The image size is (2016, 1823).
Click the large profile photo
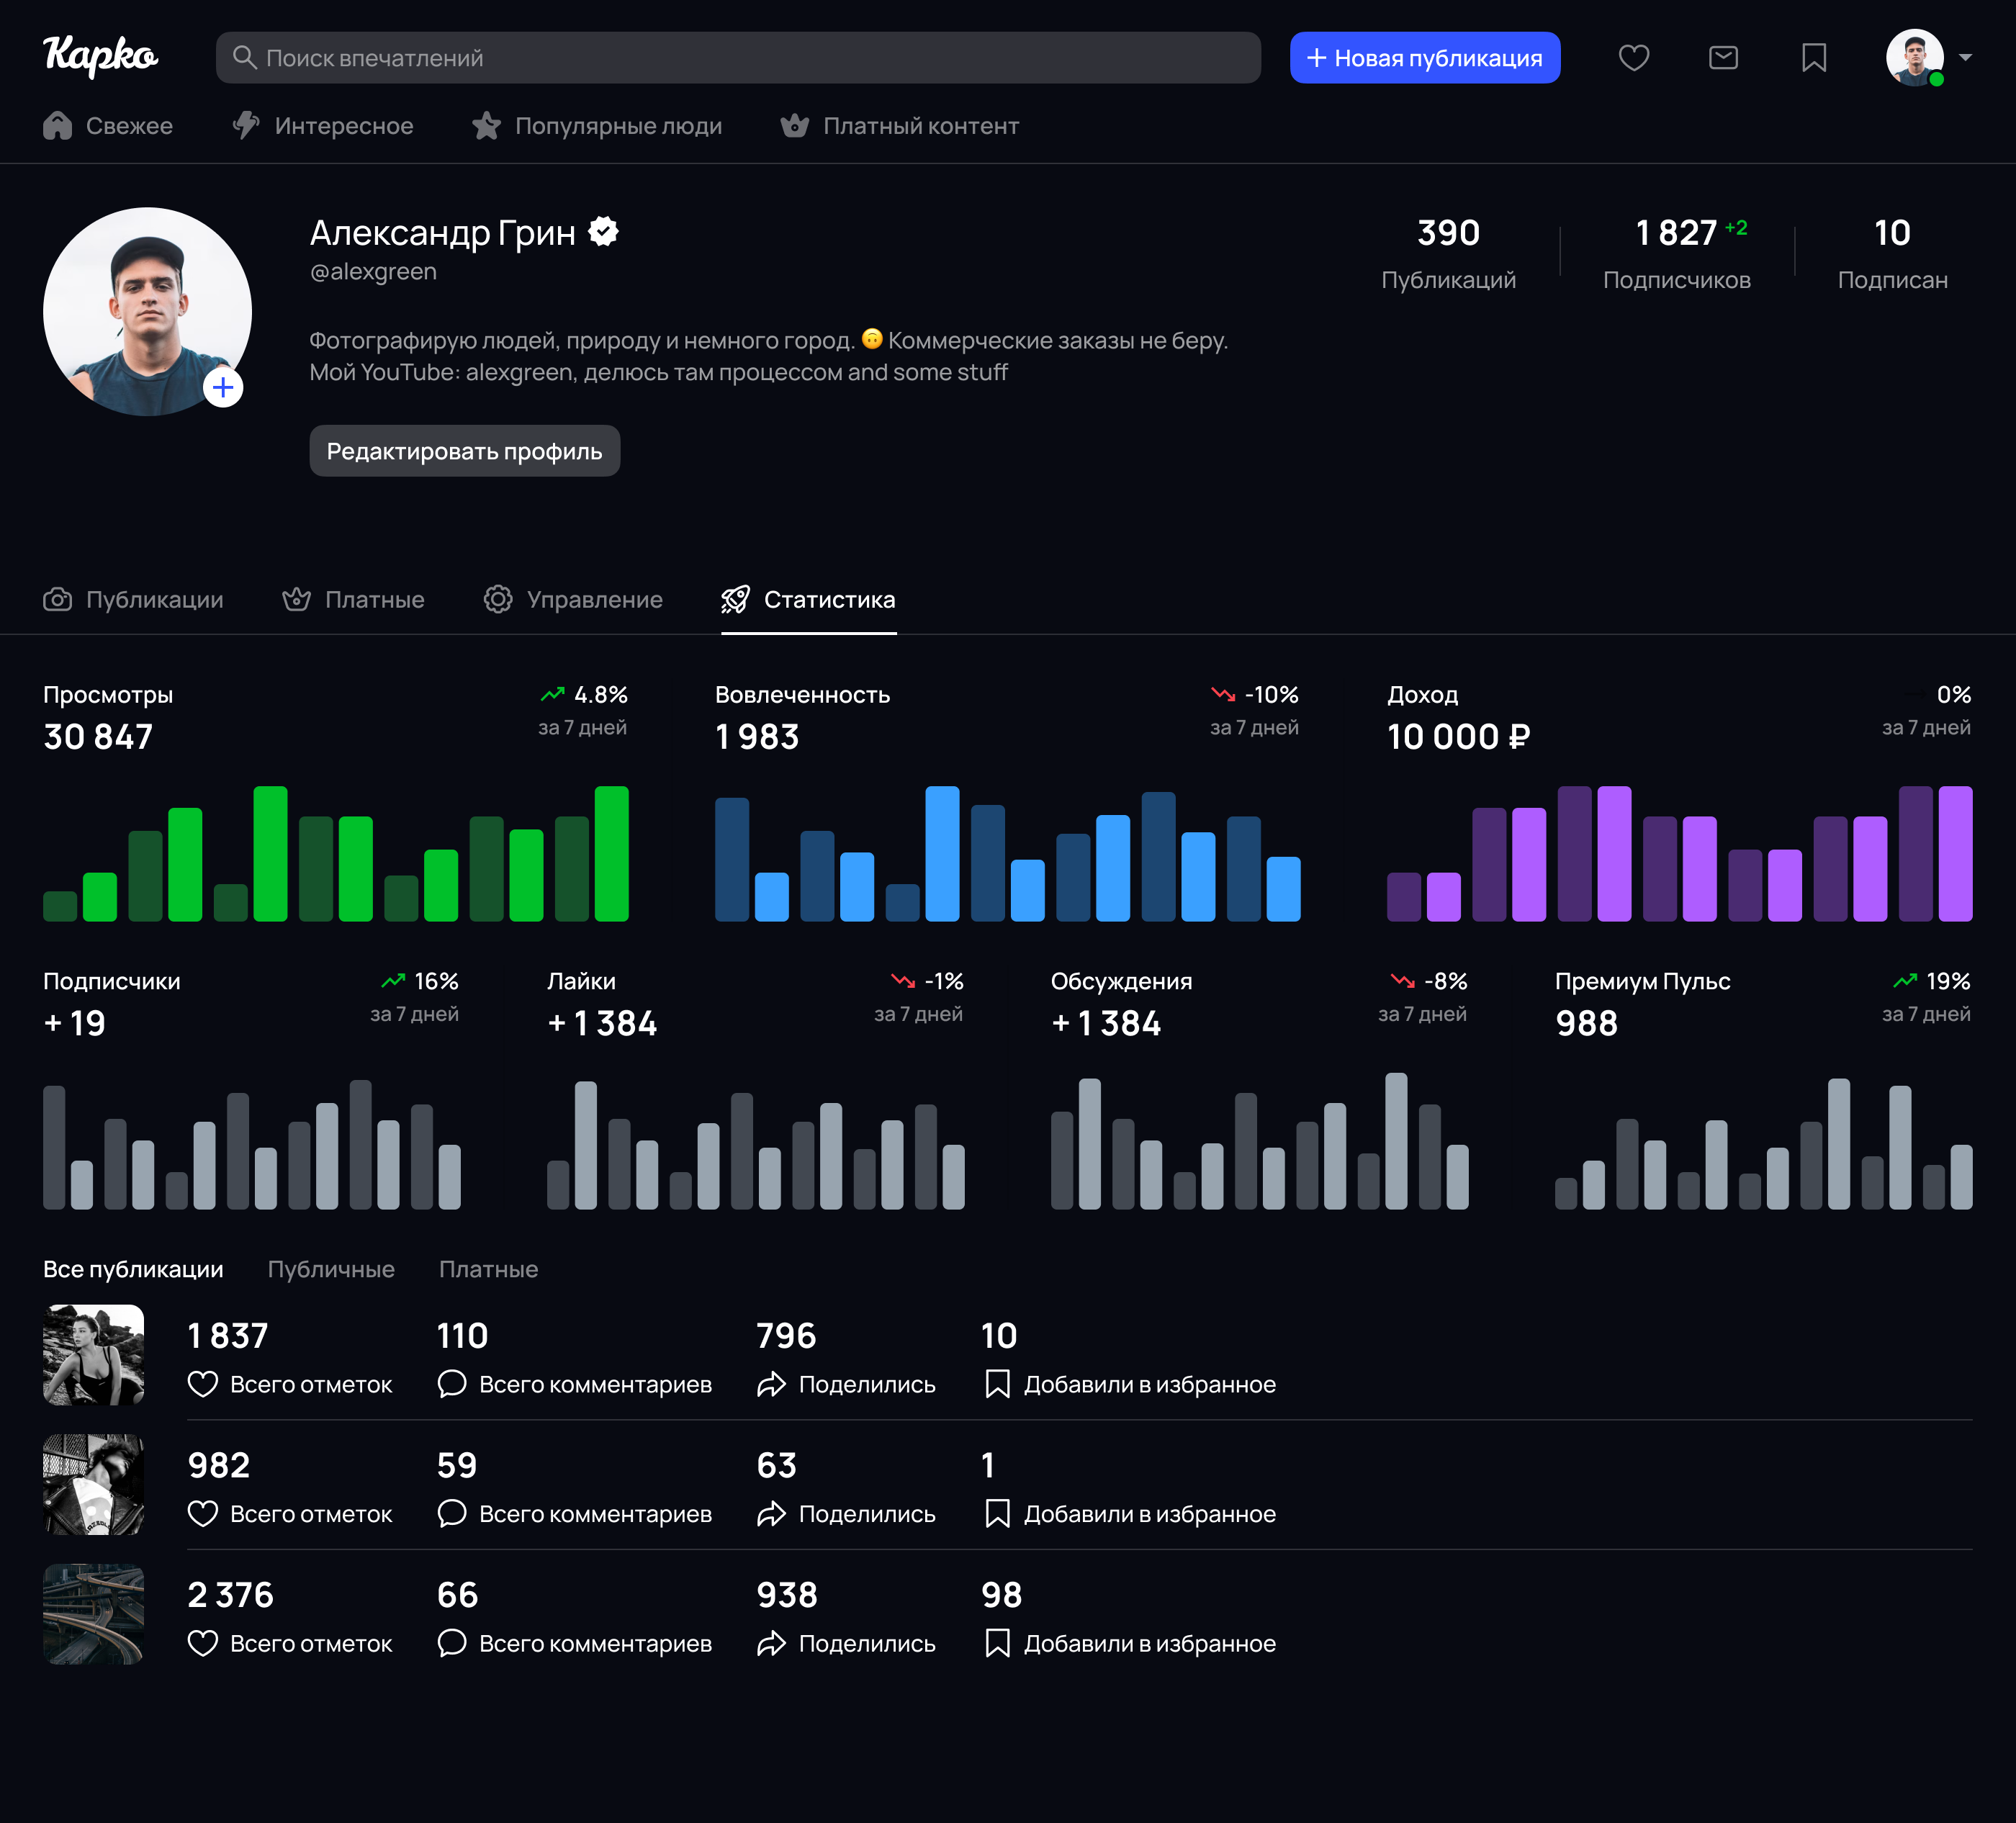(x=147, y=312)
